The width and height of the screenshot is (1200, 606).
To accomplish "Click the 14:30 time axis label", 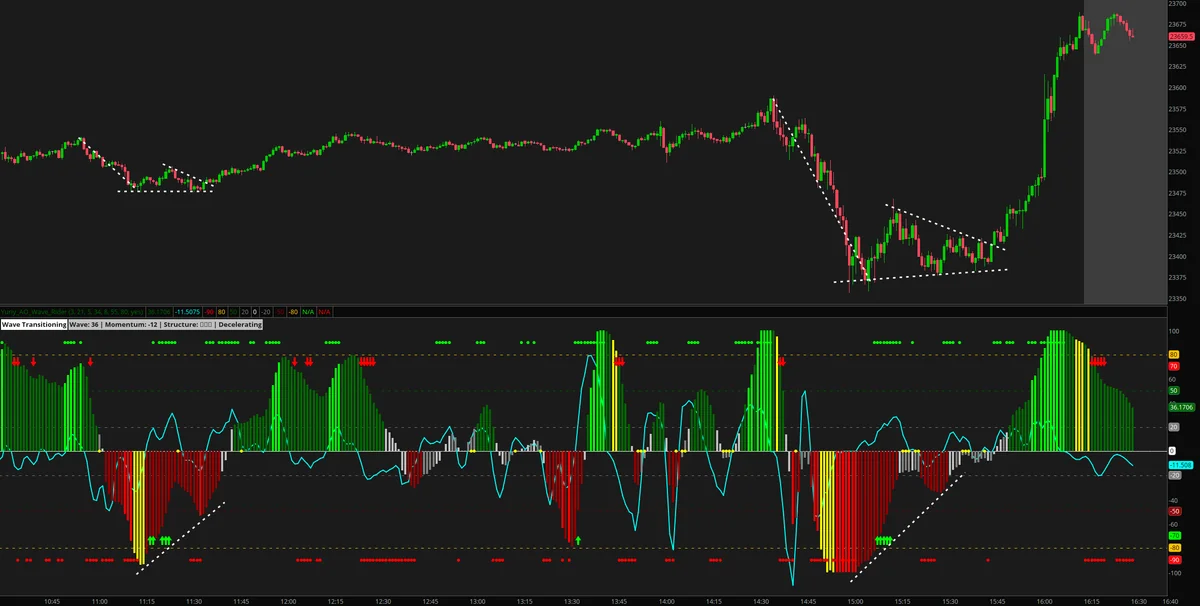I will pyautogui.click(x=761, y=601).
